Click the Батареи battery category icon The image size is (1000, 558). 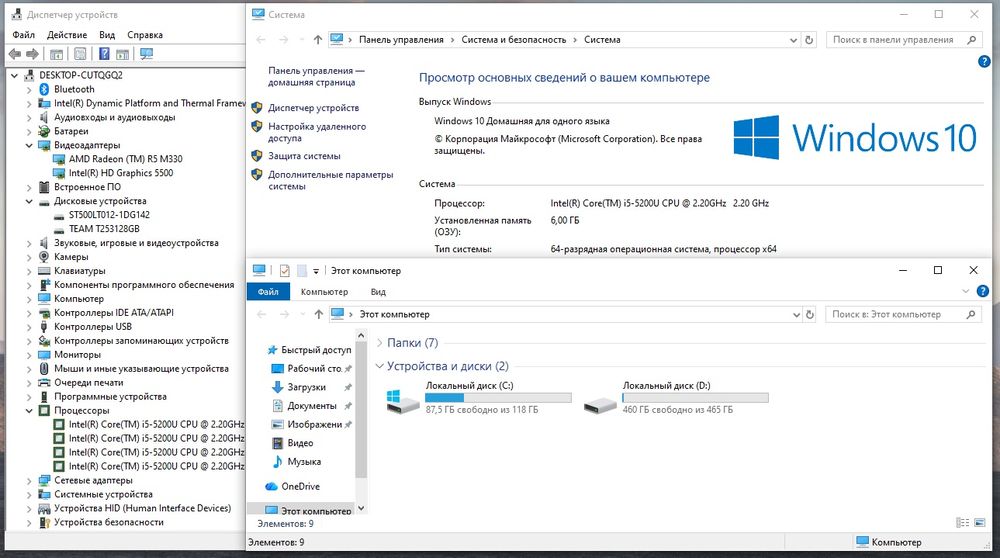coord(44,131)
